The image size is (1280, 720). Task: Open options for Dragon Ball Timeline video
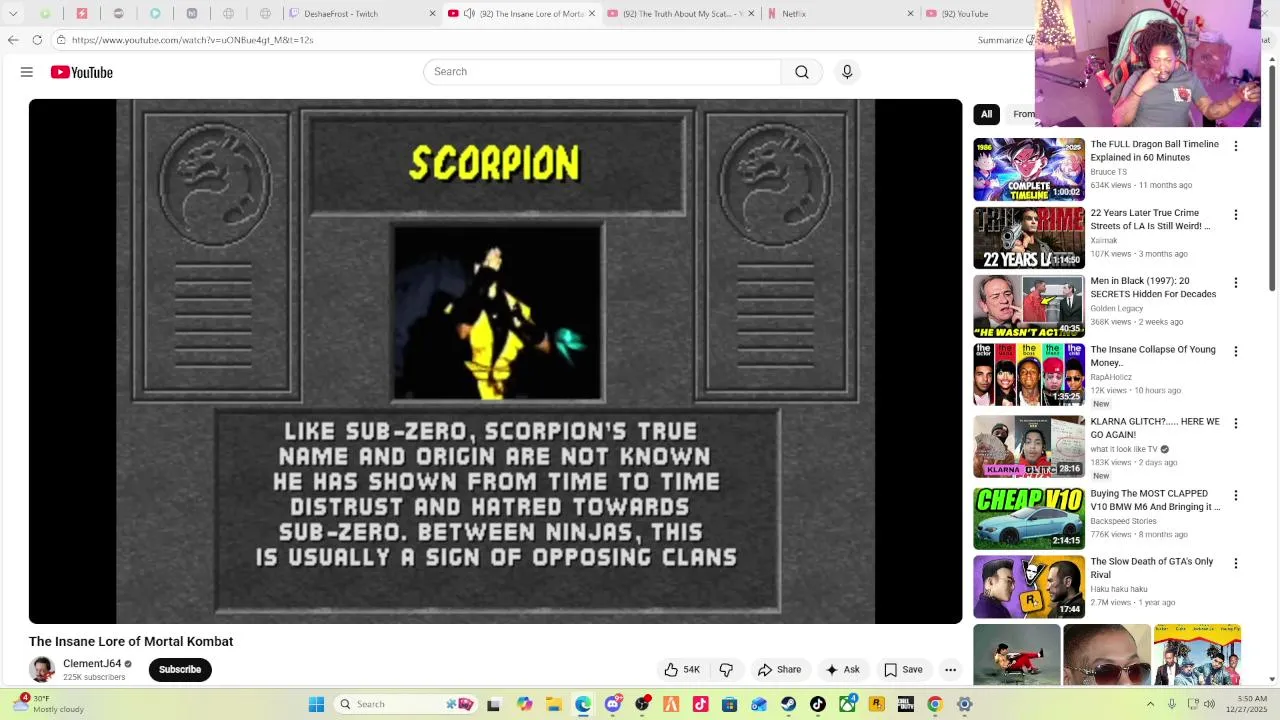point(1236,146)
